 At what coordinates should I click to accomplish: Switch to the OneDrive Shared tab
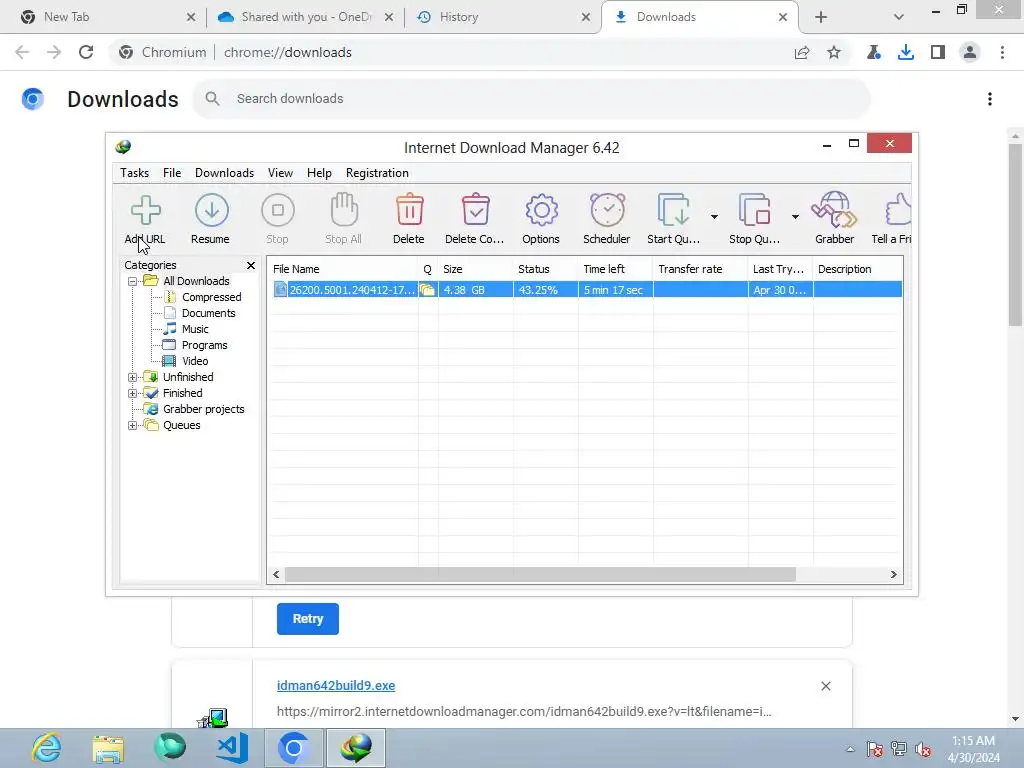click(304, 17)
